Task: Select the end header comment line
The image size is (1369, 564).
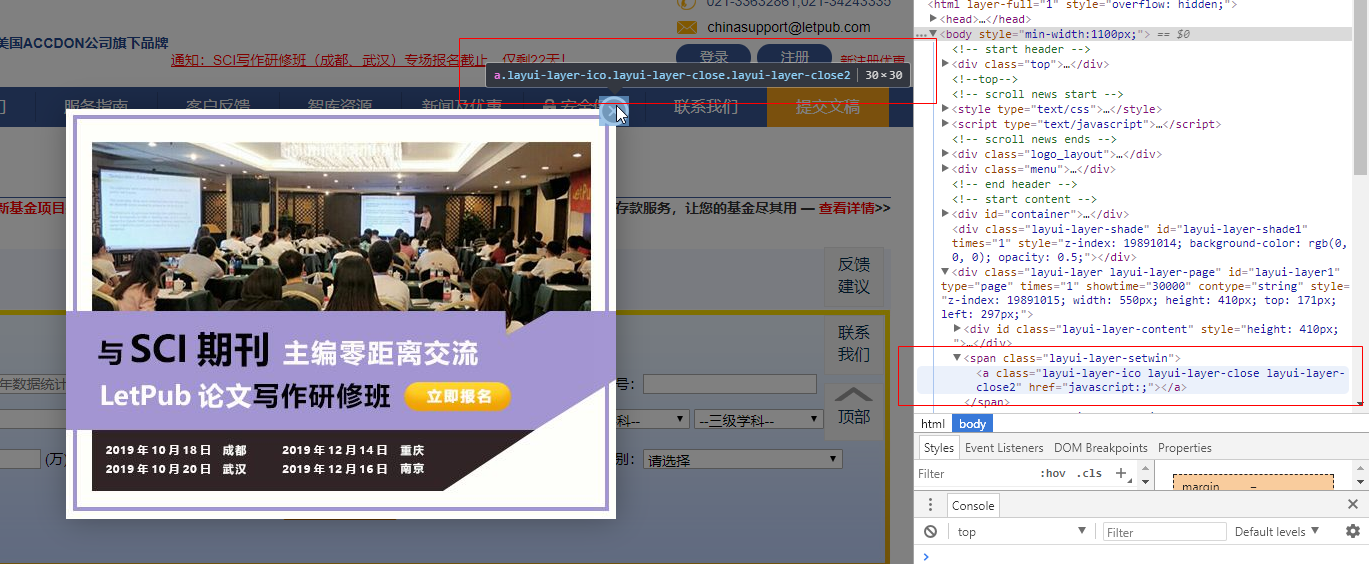Action: 1015,184
